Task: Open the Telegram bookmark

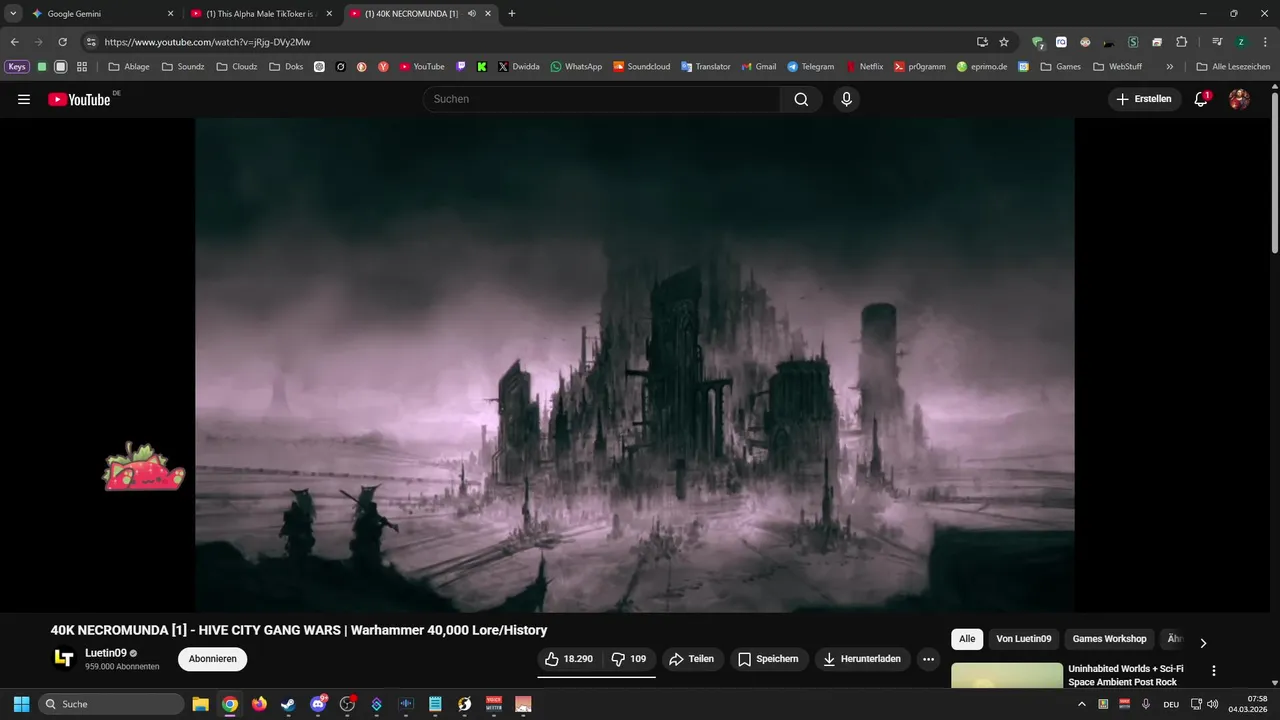Action: coord(810,67)
